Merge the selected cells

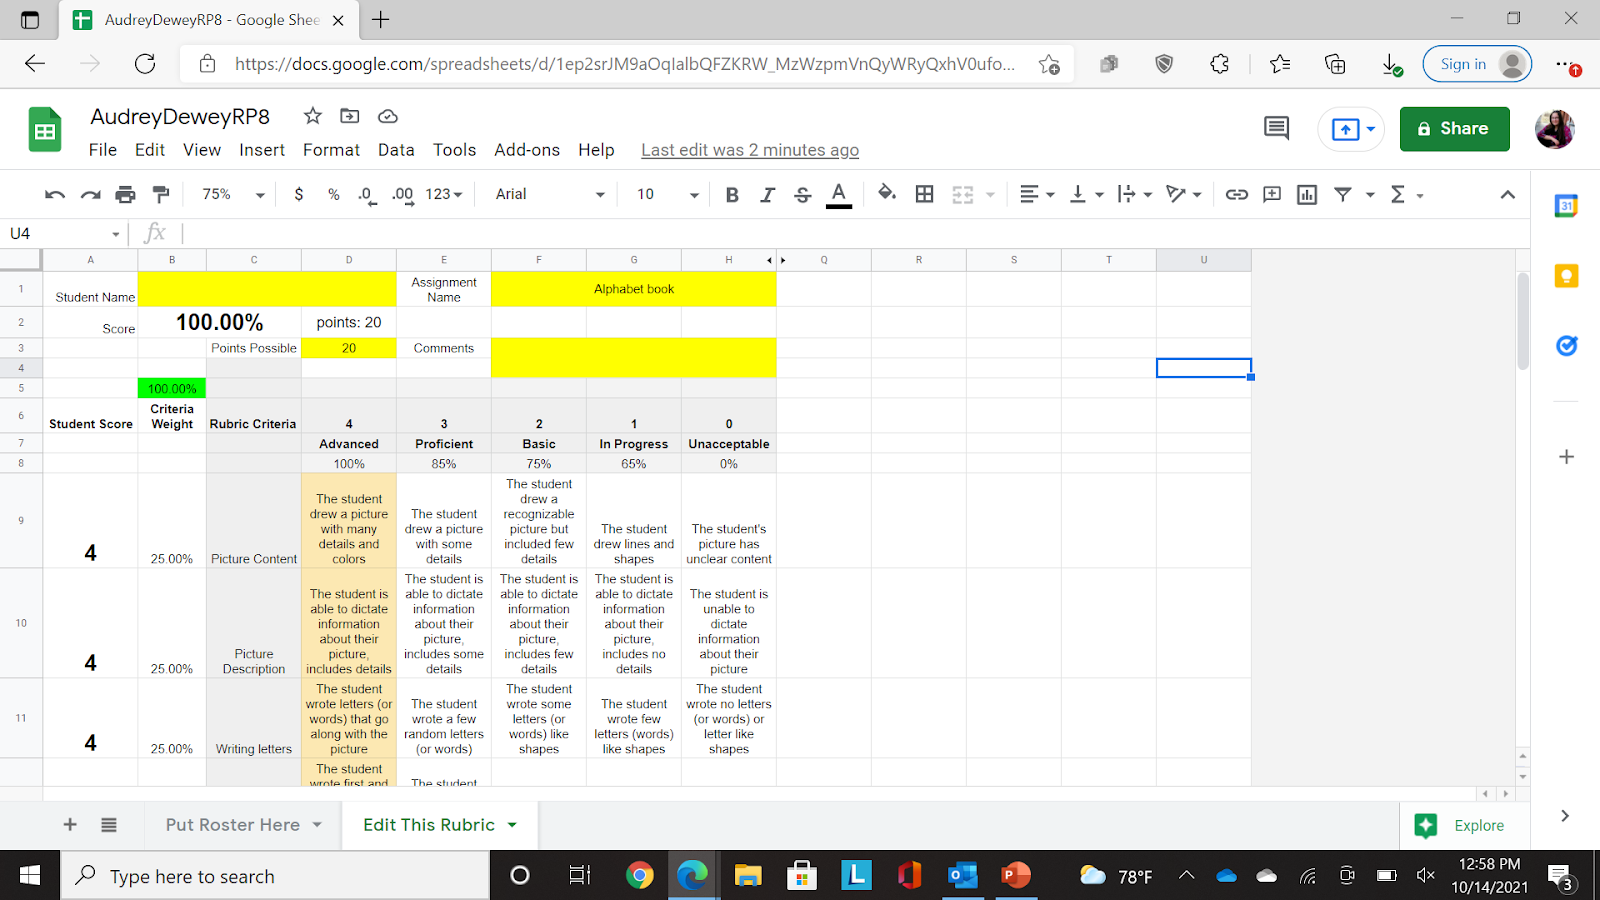(962, 194)
